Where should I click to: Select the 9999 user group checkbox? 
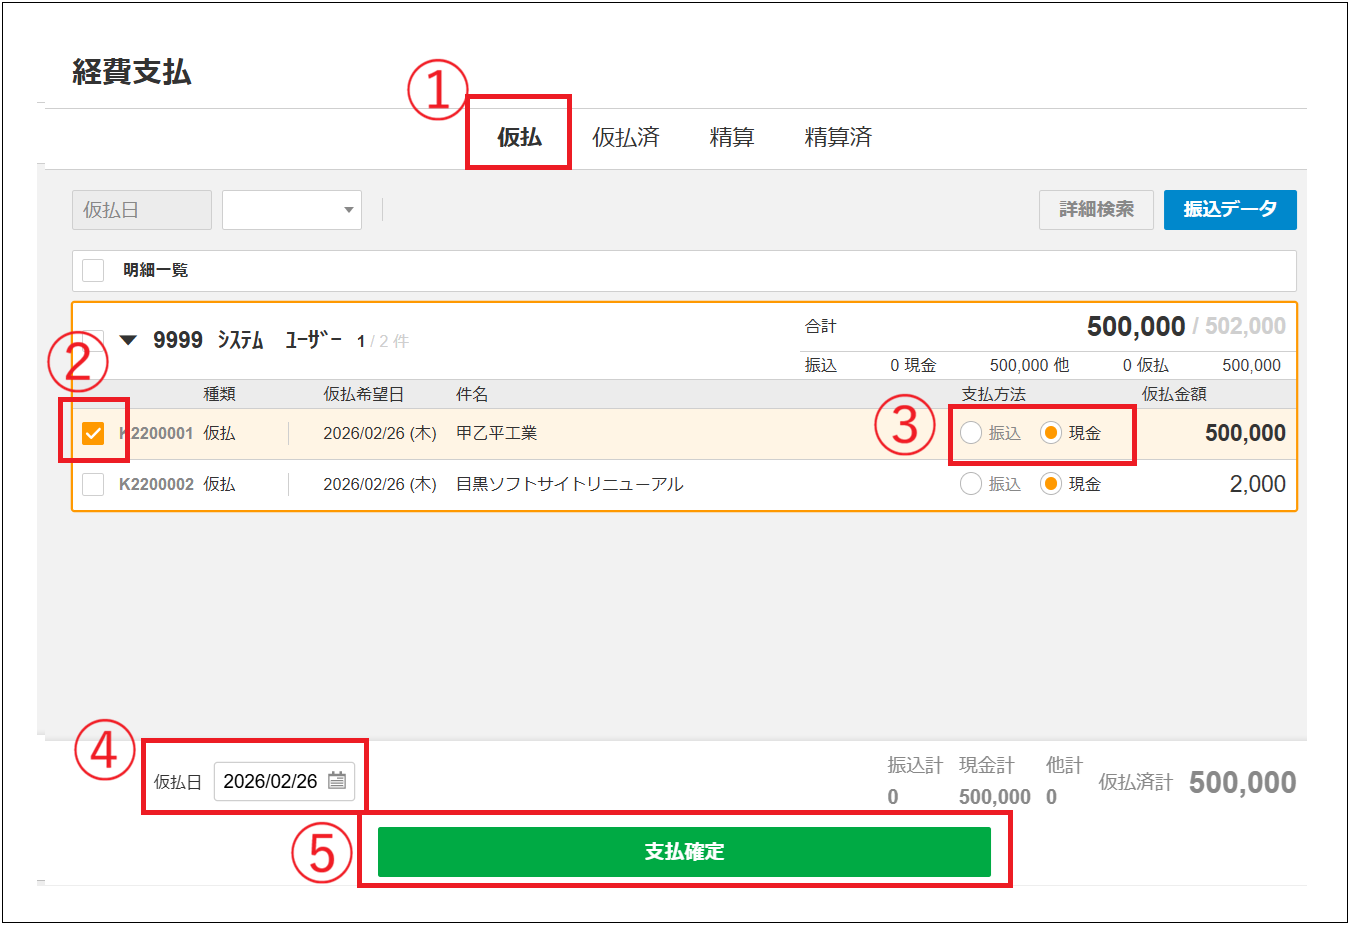tap(93, 338)
